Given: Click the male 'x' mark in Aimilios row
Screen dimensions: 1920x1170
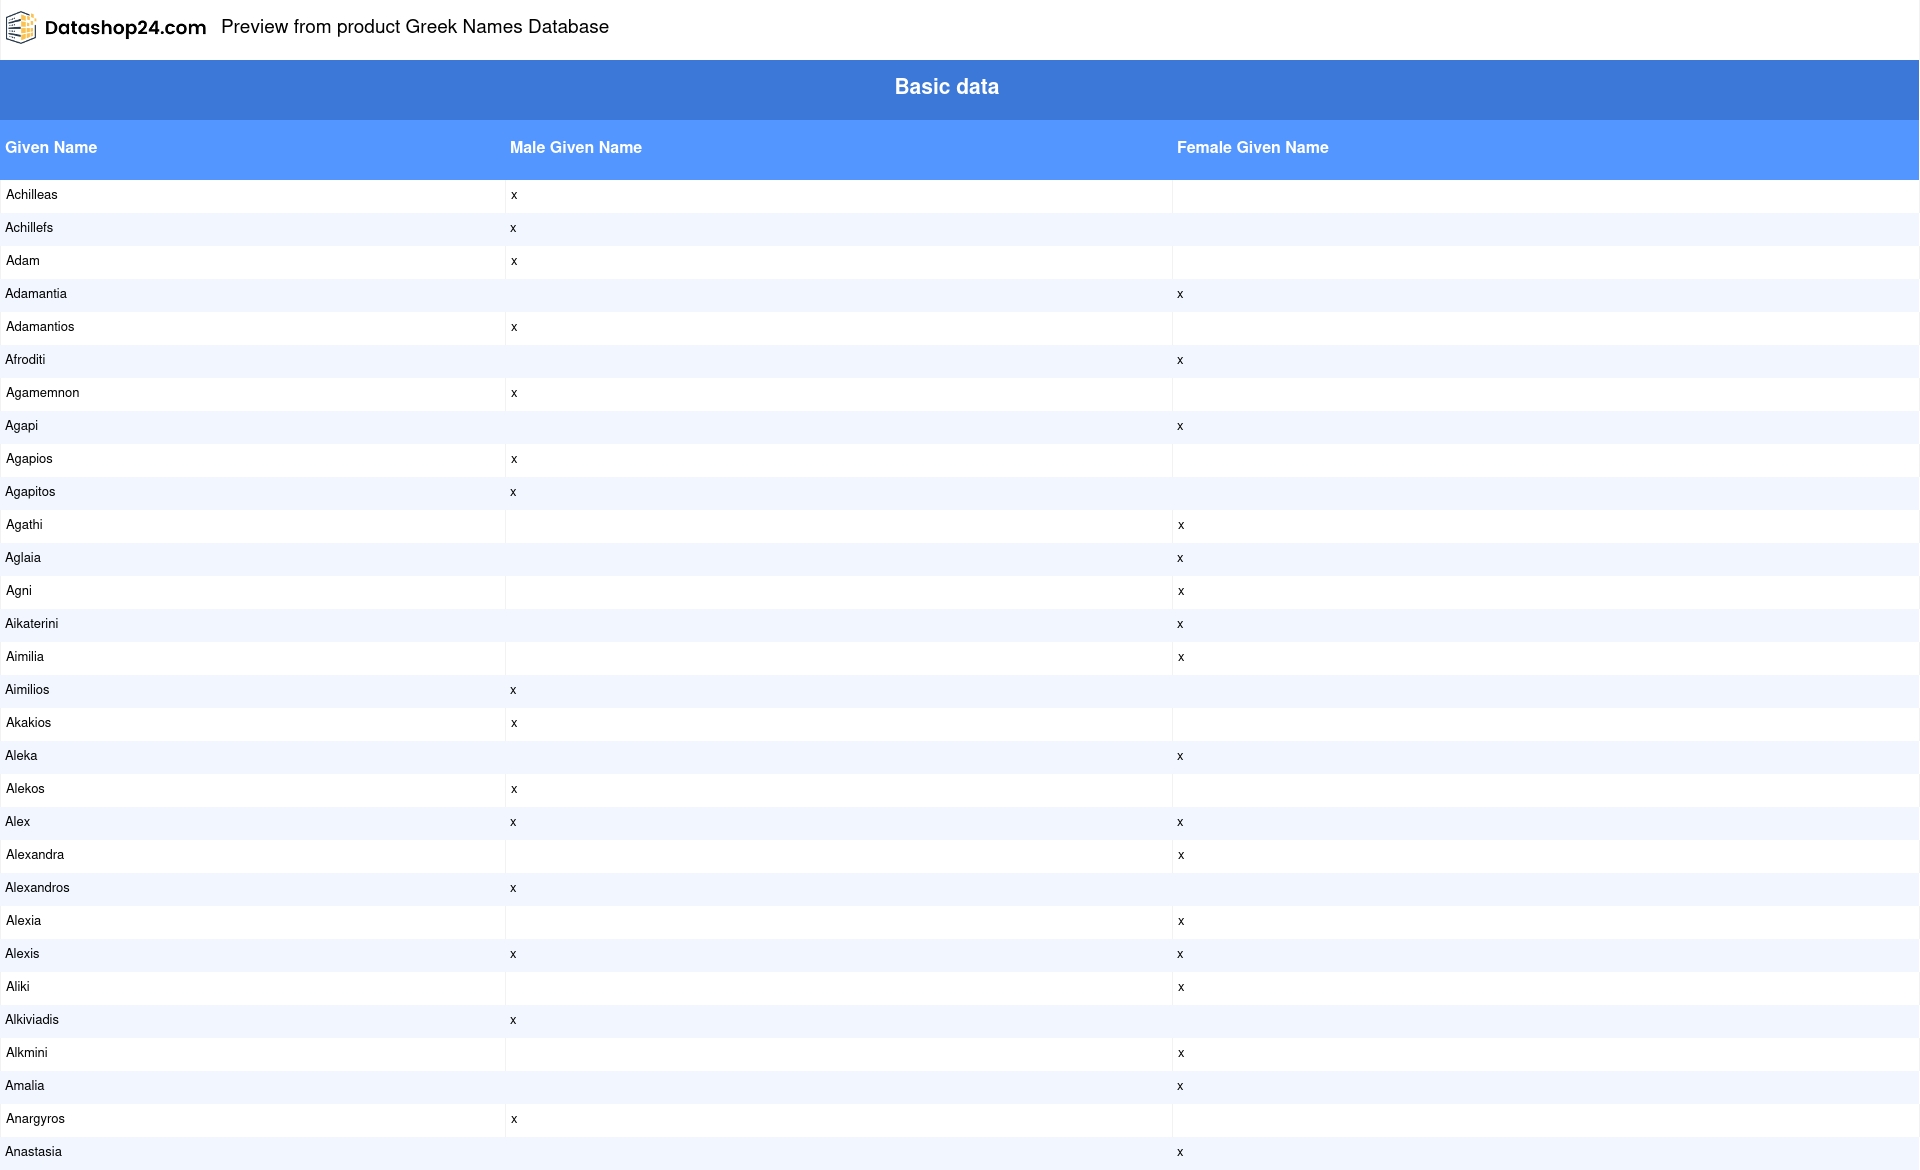Looking at the screenshot, I should tap(513, 691).
